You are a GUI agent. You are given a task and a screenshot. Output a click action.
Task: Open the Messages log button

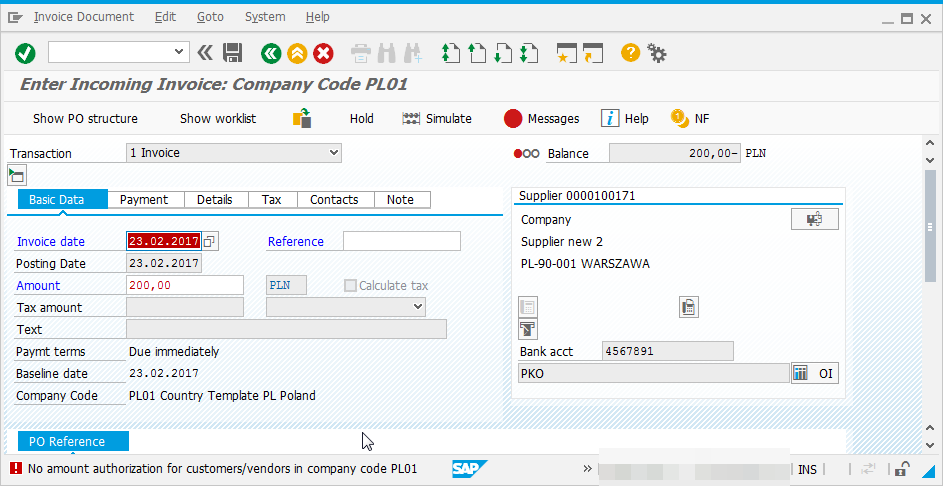click(x=541, y=118)
